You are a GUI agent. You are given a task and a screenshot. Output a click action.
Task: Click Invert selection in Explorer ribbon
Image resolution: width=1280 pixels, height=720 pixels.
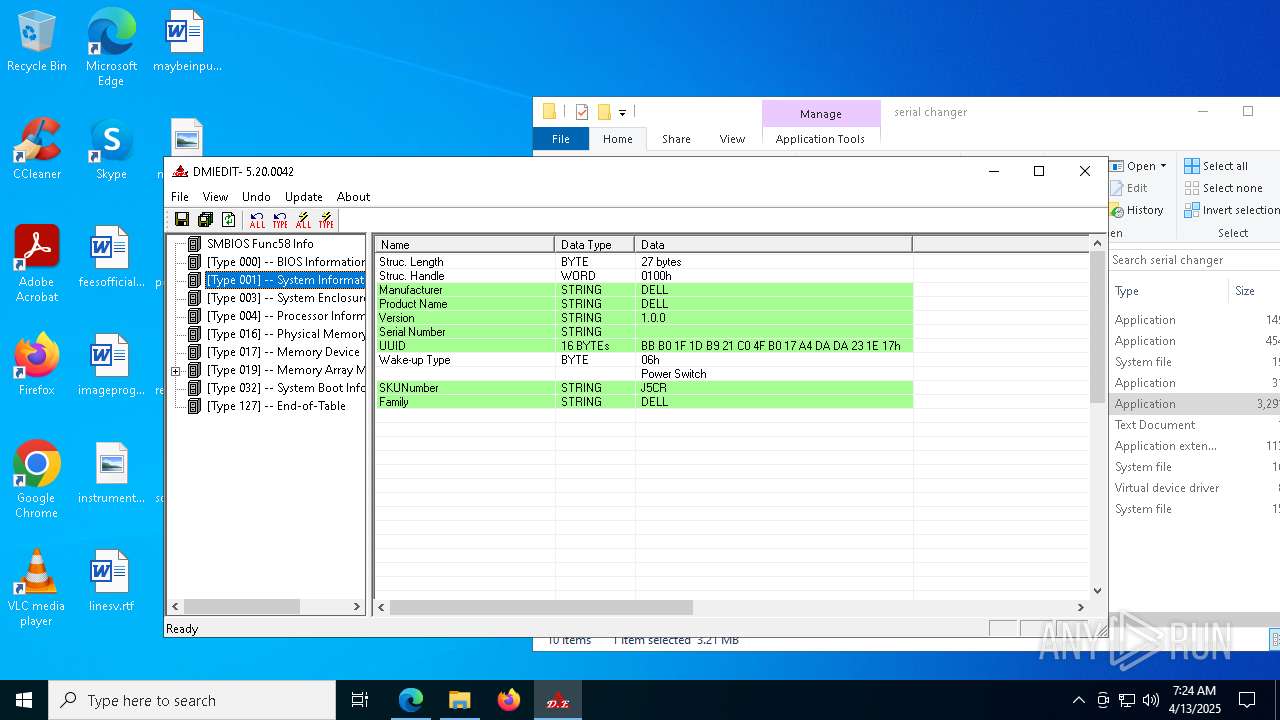coord(1232,210)
